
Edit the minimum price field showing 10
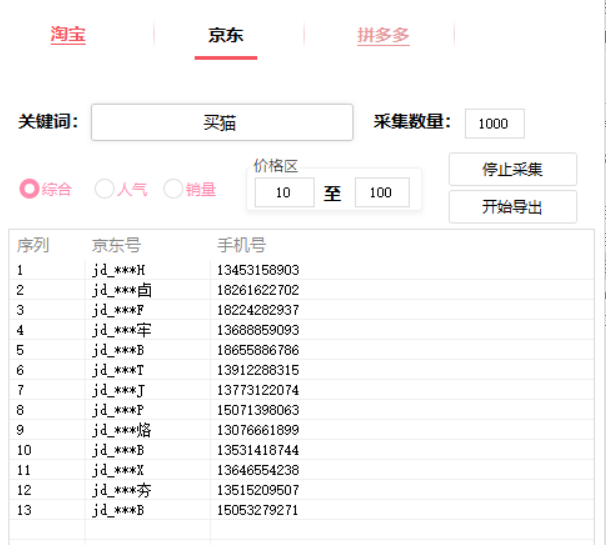(284, 192)
